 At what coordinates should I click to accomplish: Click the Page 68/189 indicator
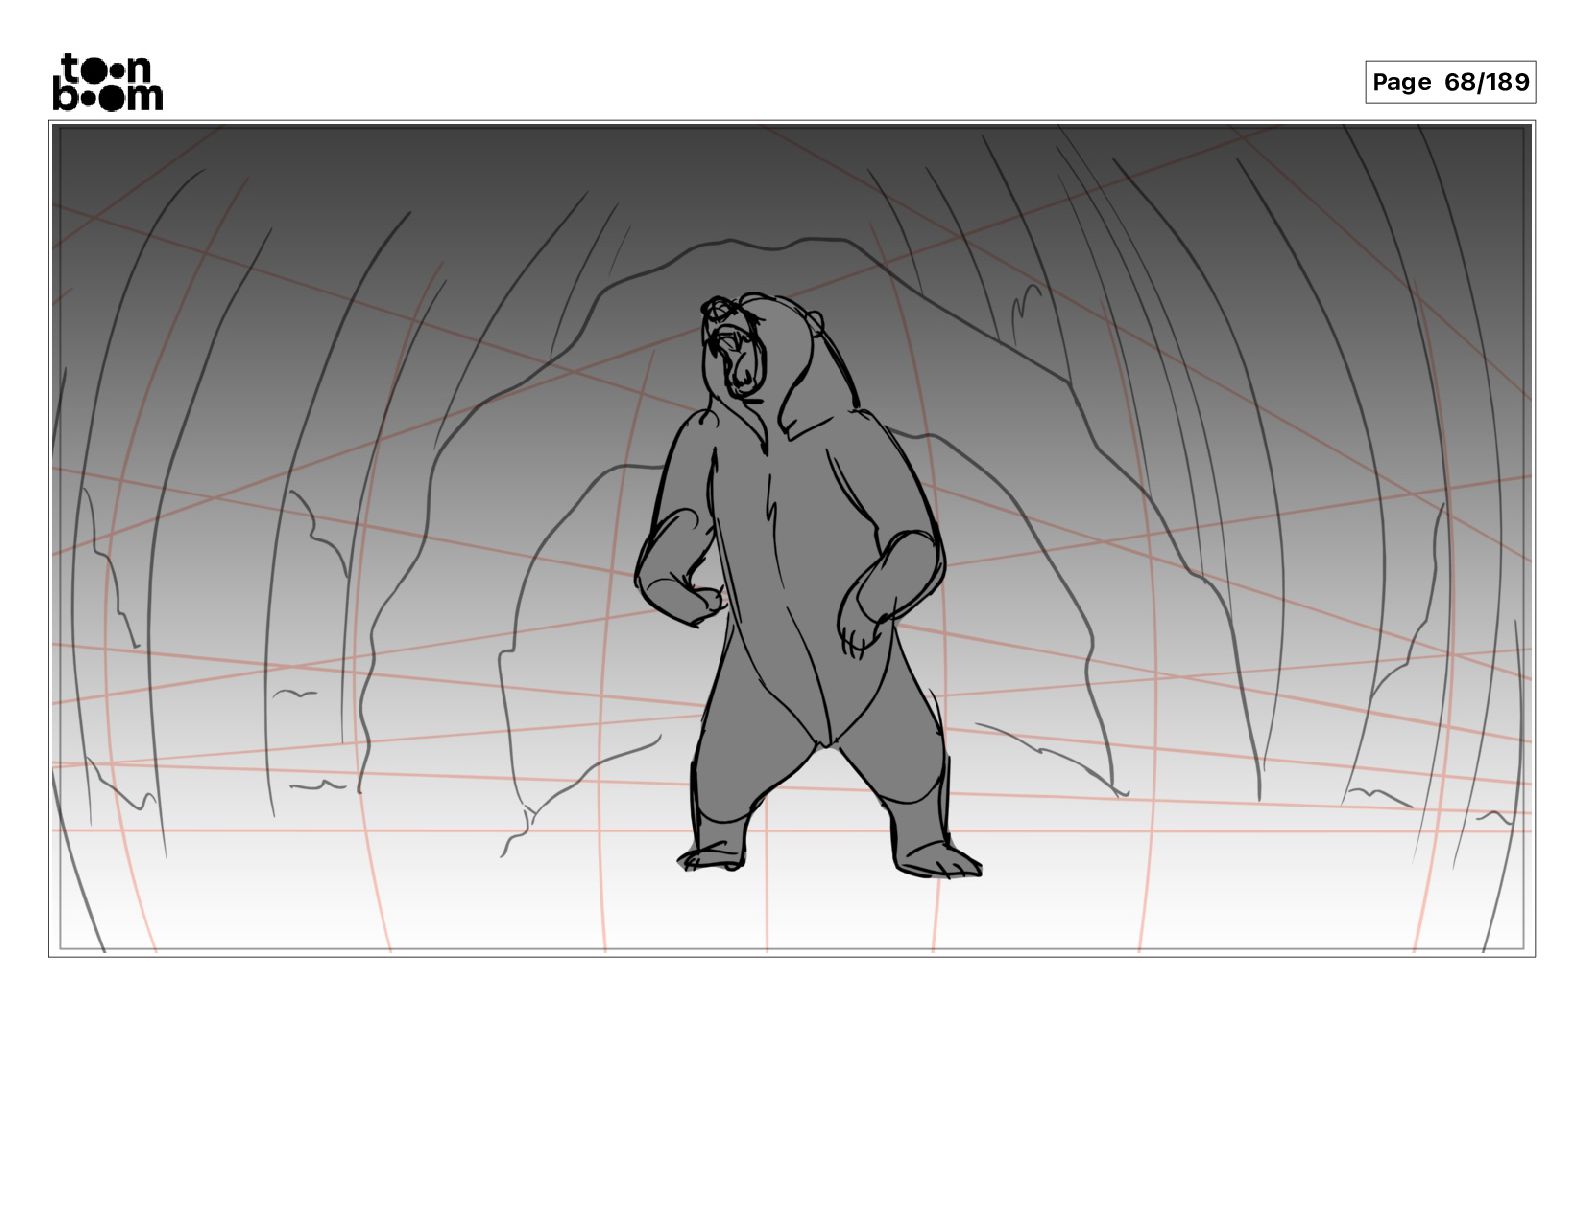1450,82
